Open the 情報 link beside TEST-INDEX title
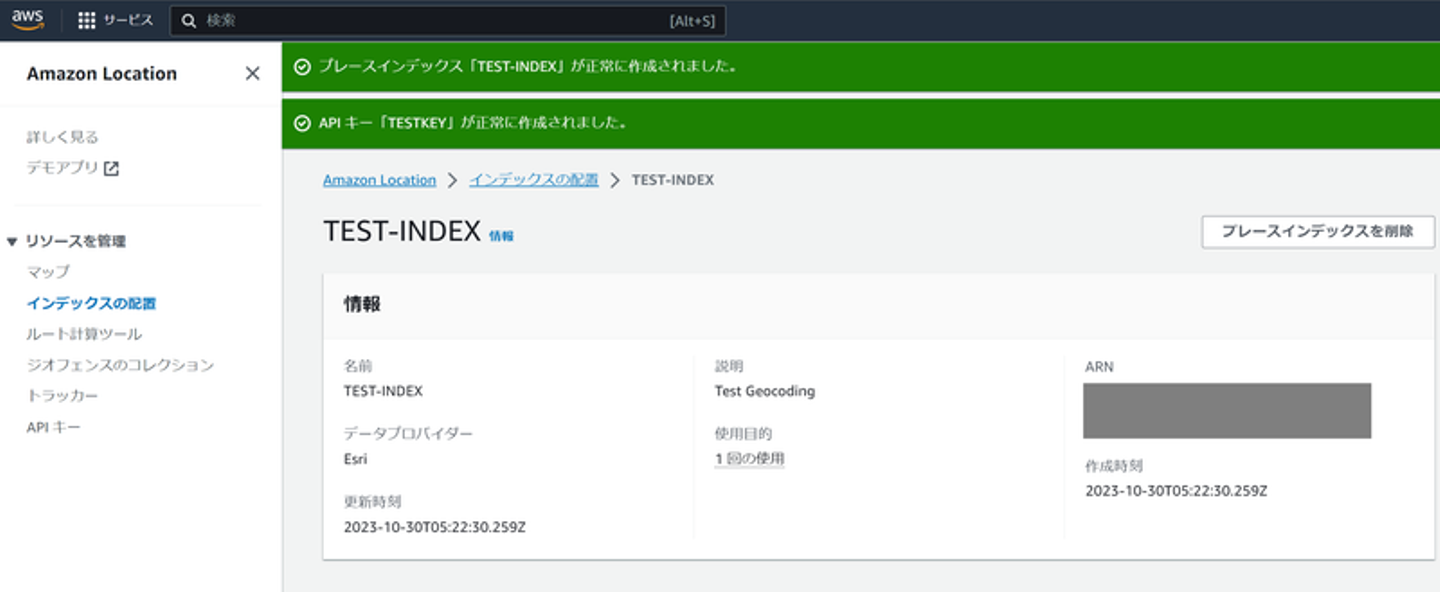Screen dimensions: 1440x592 pyautogui.click(x=501, y=236)
